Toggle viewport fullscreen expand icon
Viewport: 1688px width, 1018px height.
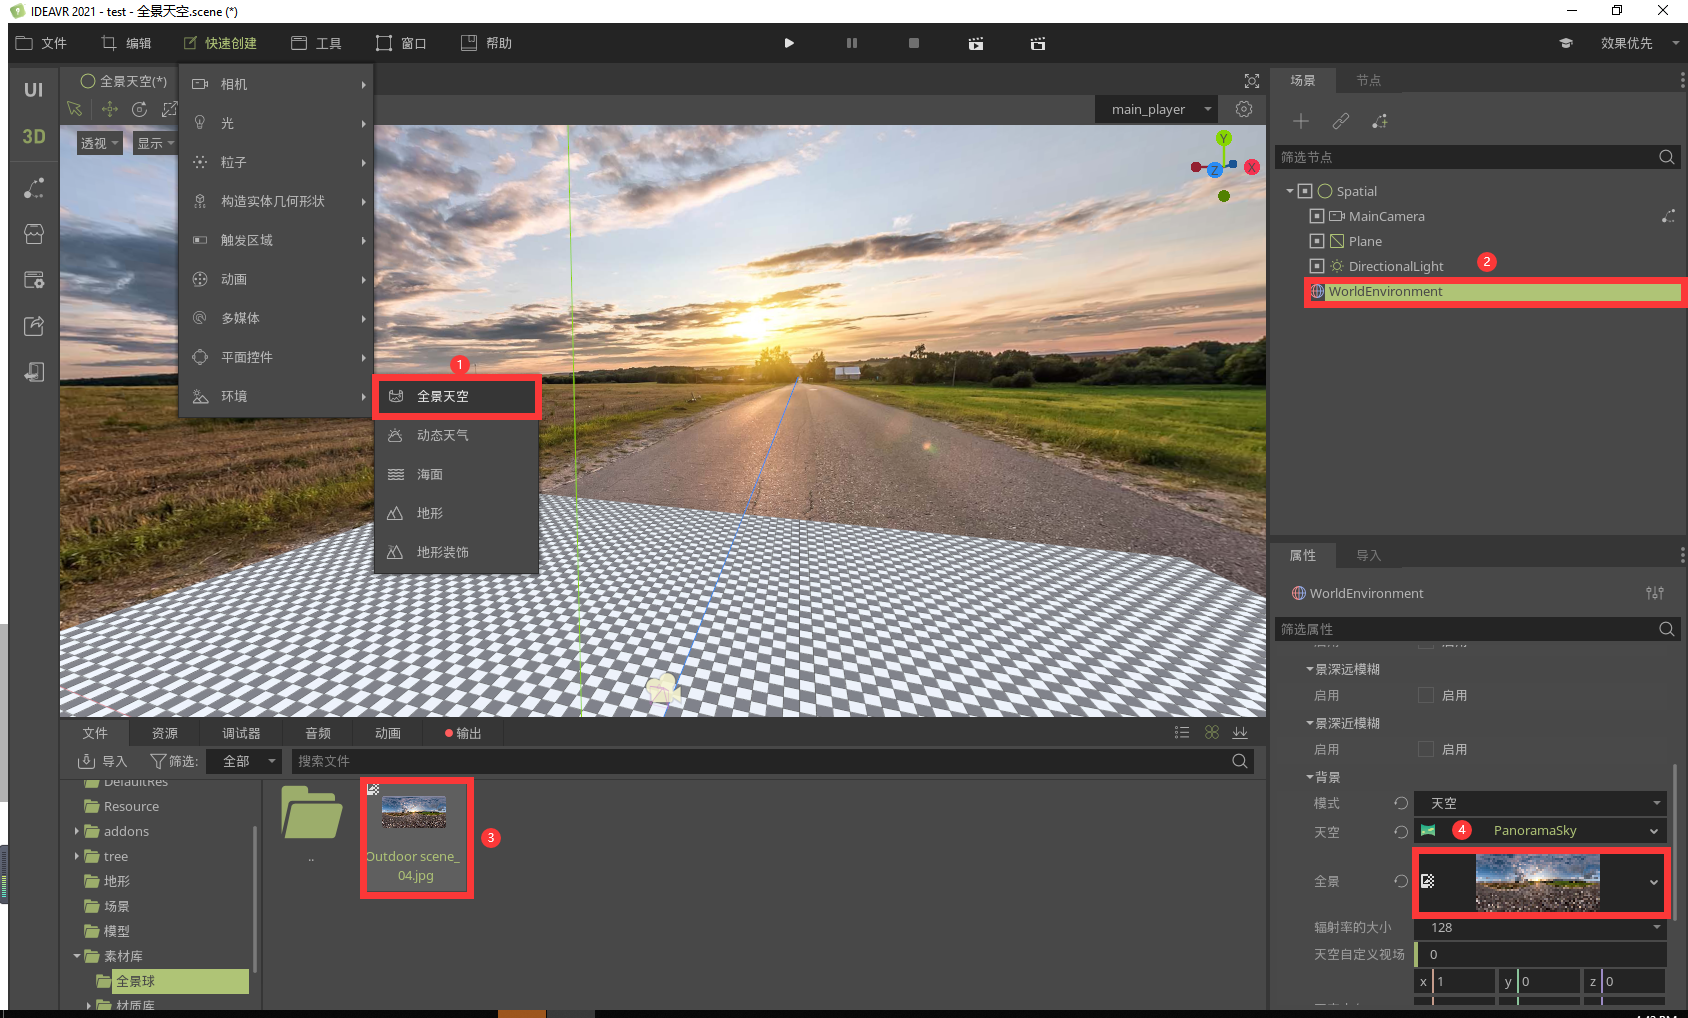coord(1252,81)
